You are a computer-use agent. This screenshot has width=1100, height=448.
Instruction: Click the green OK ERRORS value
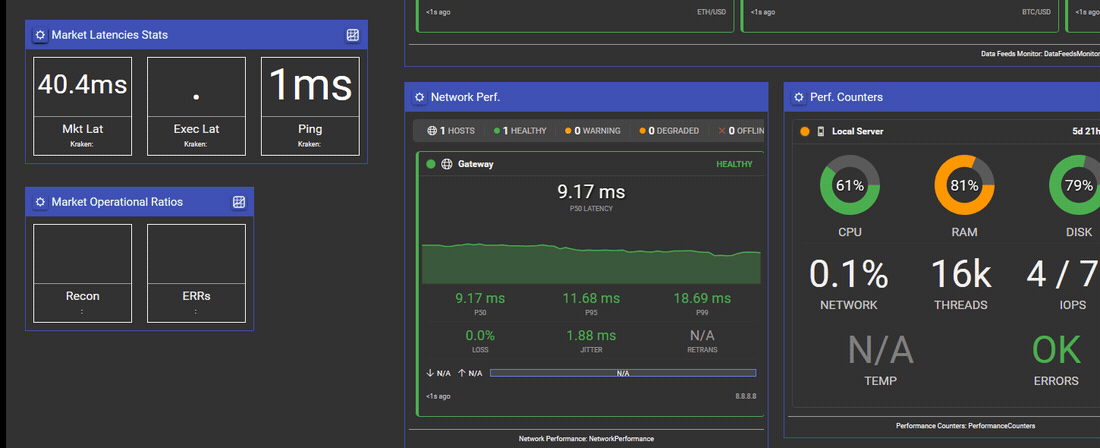(1056, 350)
